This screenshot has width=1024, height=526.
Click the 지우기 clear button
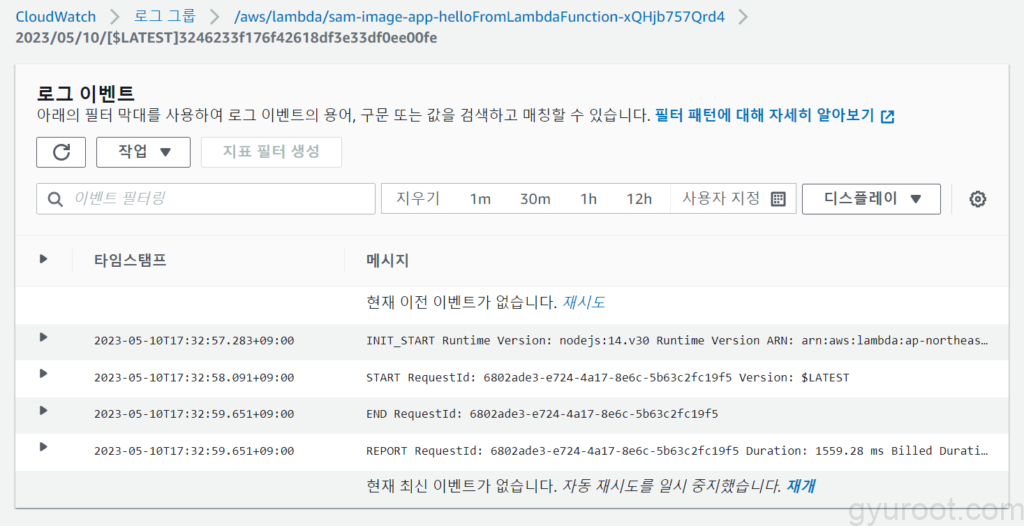pyautogui.click(x=418, y=199)
